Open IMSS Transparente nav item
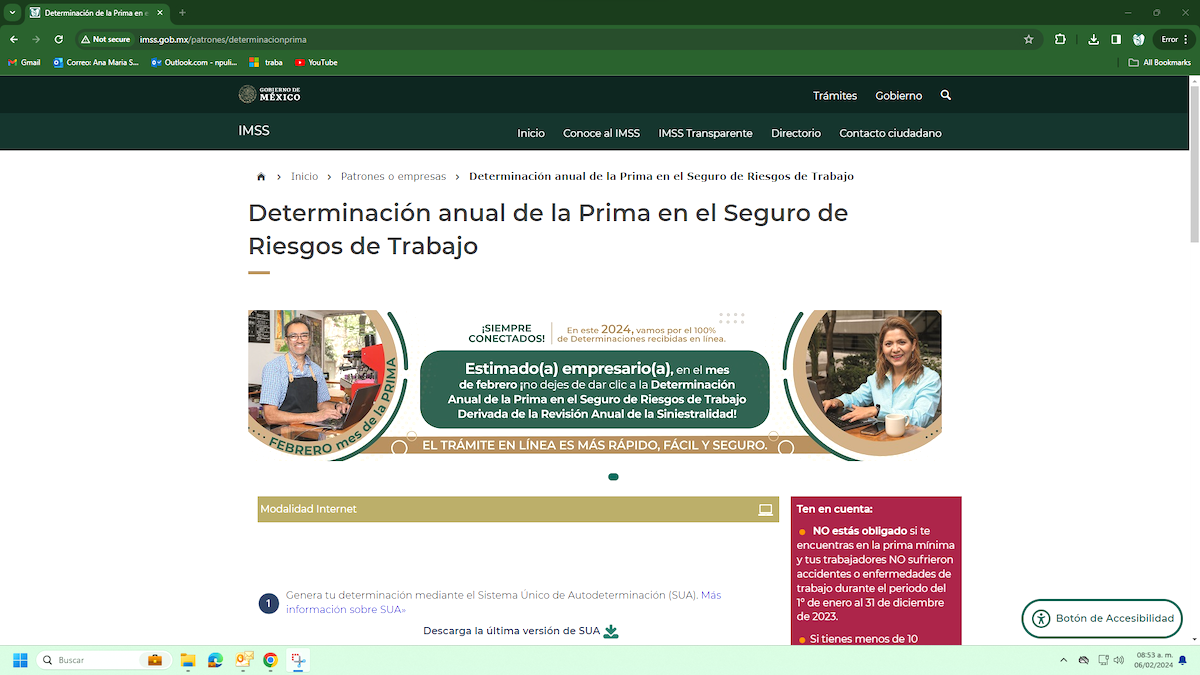 point(705,134)
